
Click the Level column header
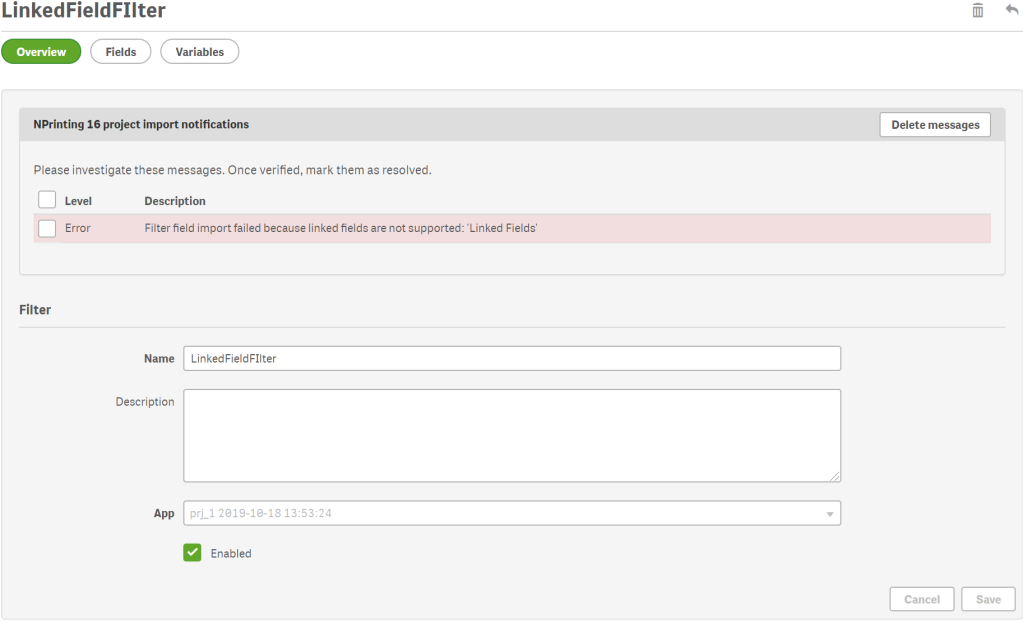(x=78, y=201)
